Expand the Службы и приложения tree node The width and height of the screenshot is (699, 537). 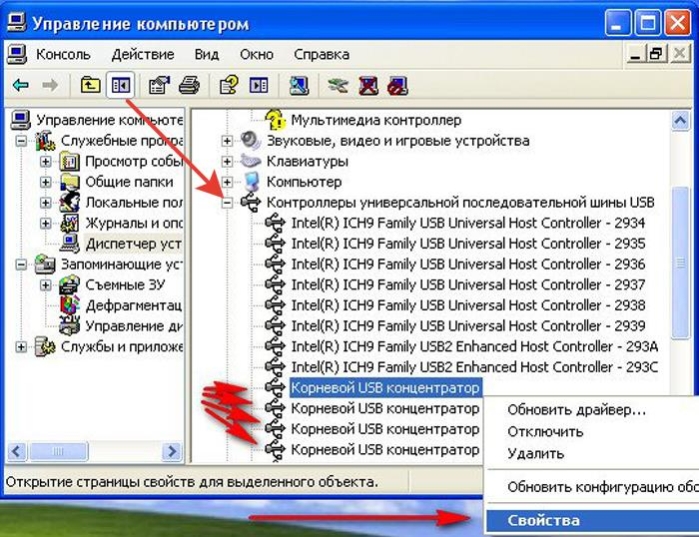(x=21, y=347)
